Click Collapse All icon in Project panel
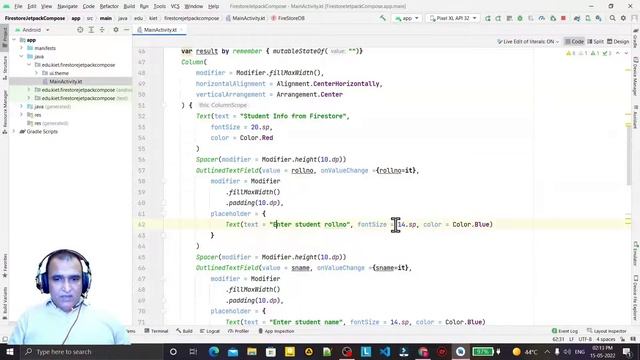 [102, 30]
